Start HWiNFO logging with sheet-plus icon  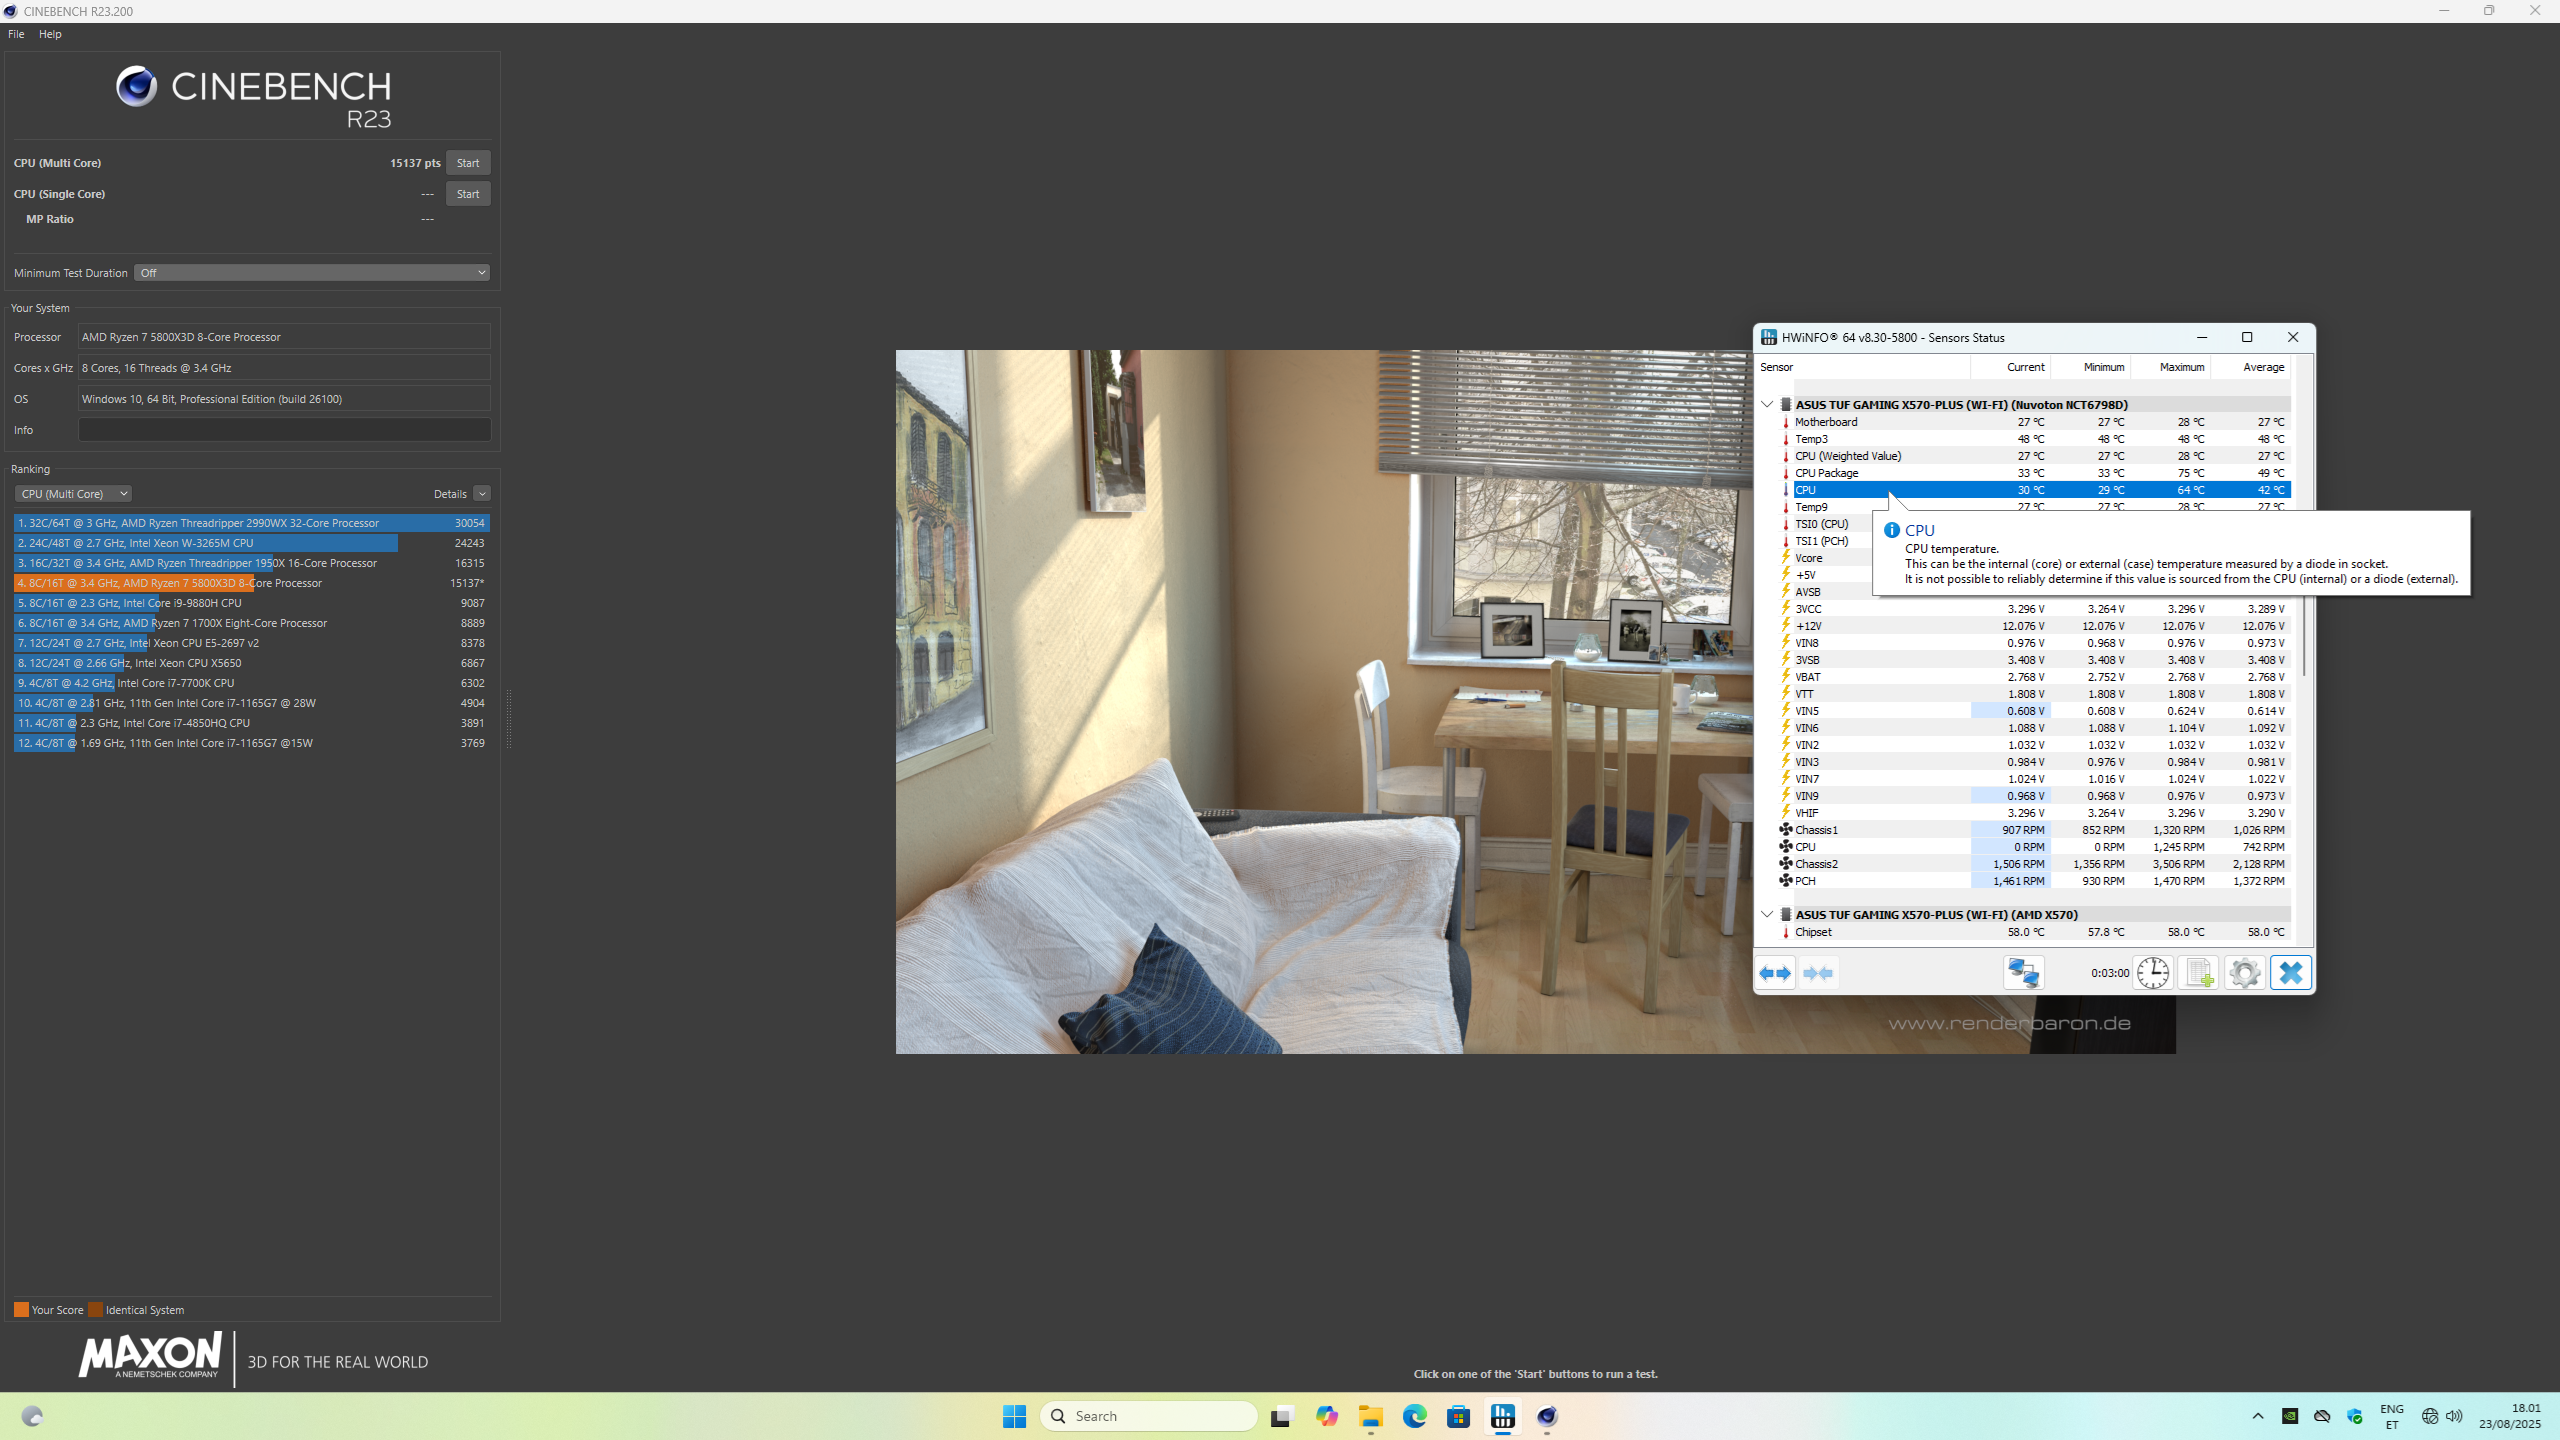(x=2198, y=973)
